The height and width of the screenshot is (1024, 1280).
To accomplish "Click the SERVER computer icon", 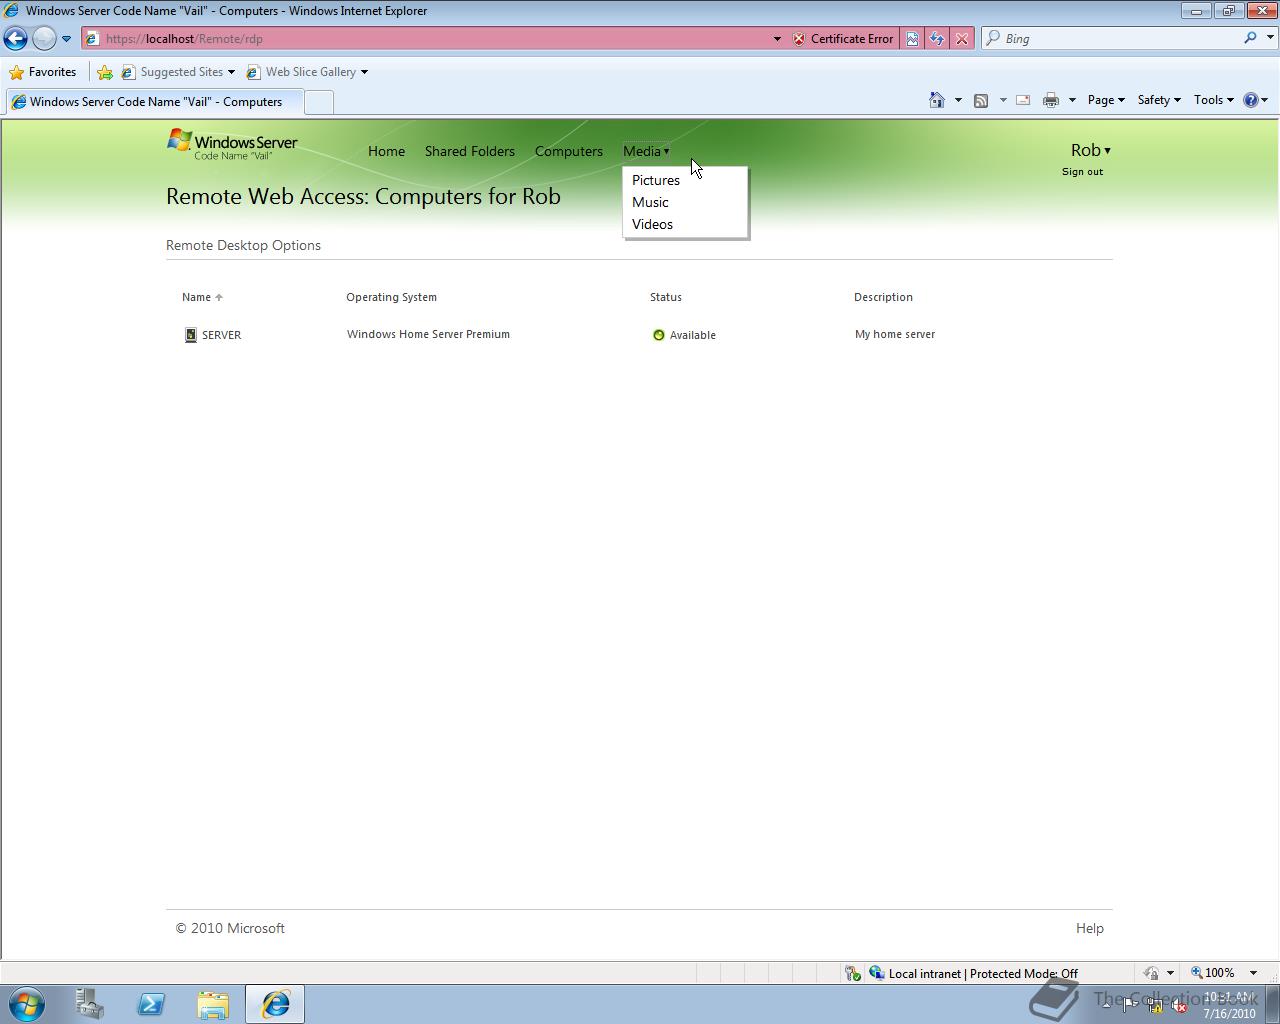I will pyautogui.click(x=191, y=335).
